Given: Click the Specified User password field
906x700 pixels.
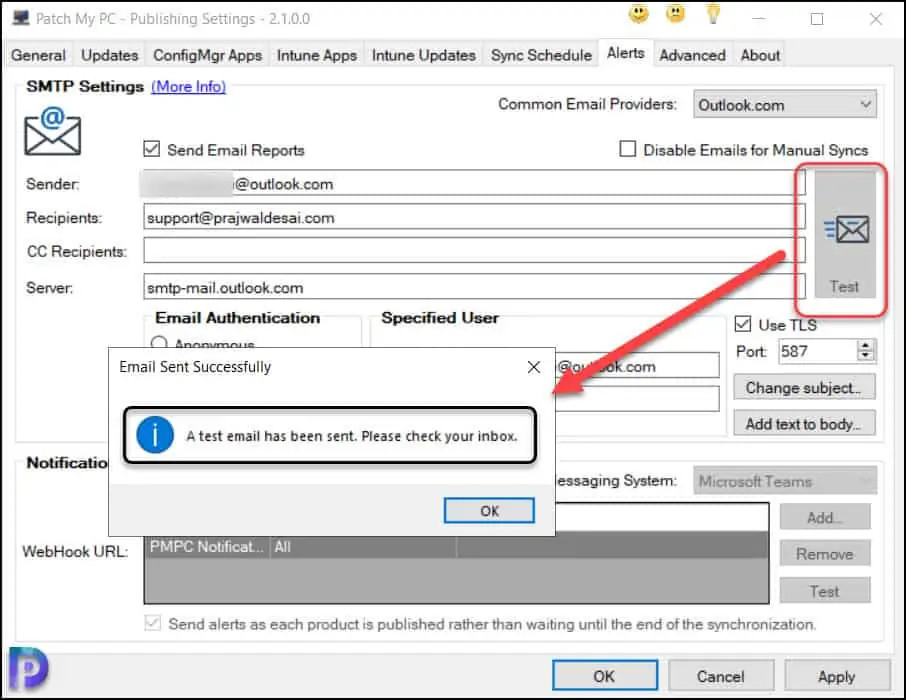Looking at the screenshot, I should click(637, 398).
